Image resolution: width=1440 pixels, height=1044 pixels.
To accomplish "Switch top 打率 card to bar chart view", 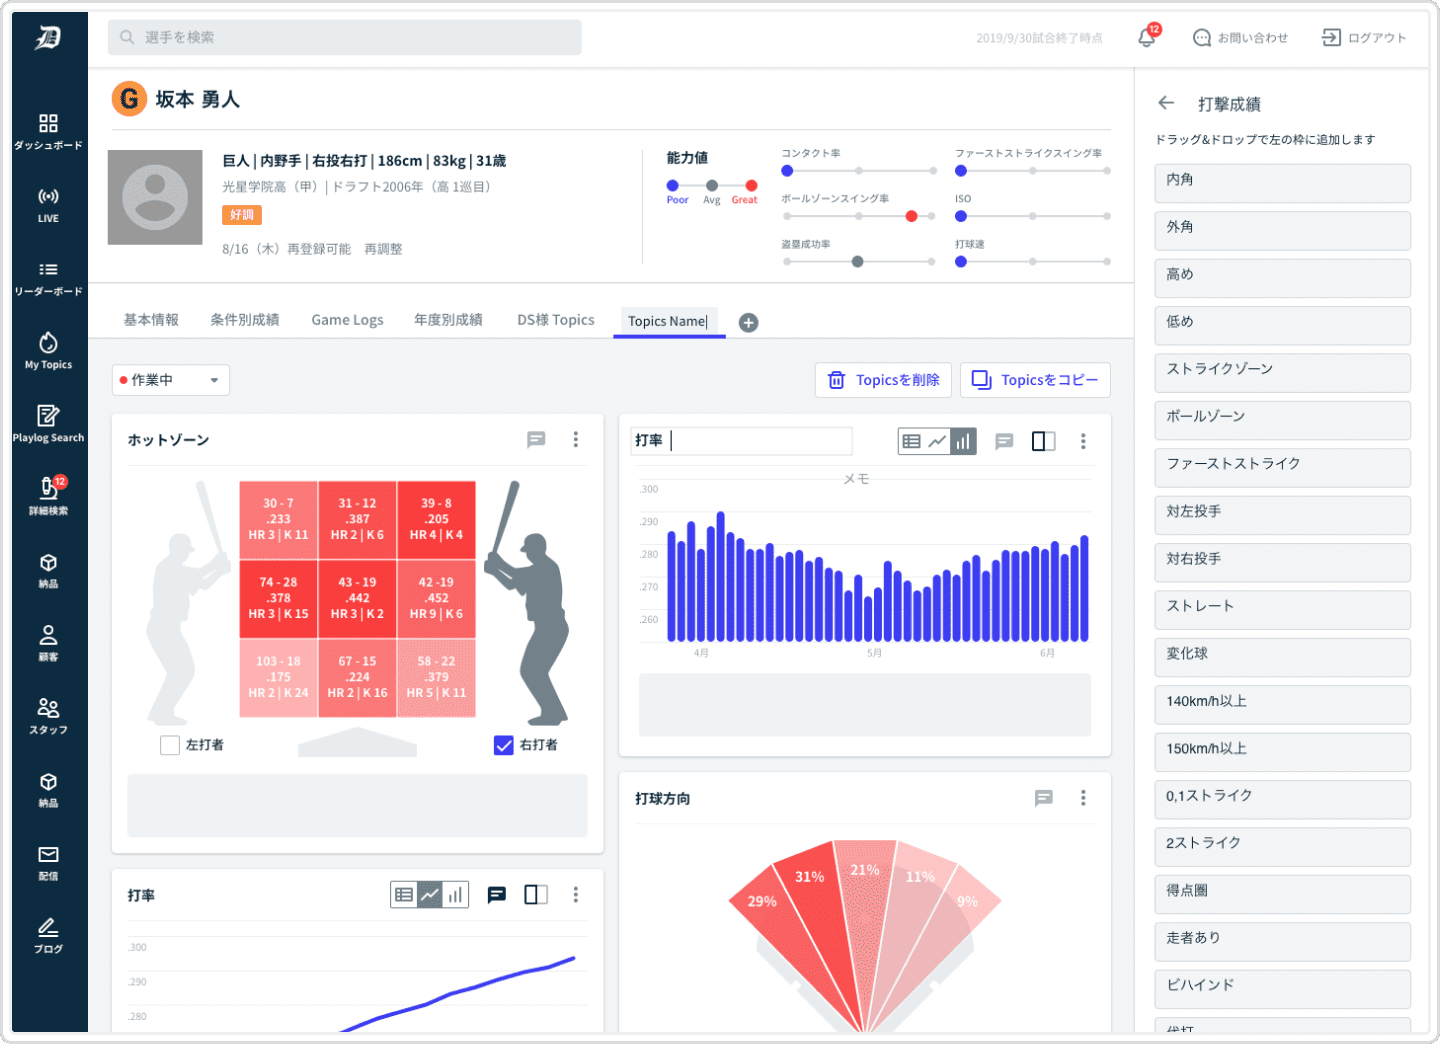I will 963,441.
